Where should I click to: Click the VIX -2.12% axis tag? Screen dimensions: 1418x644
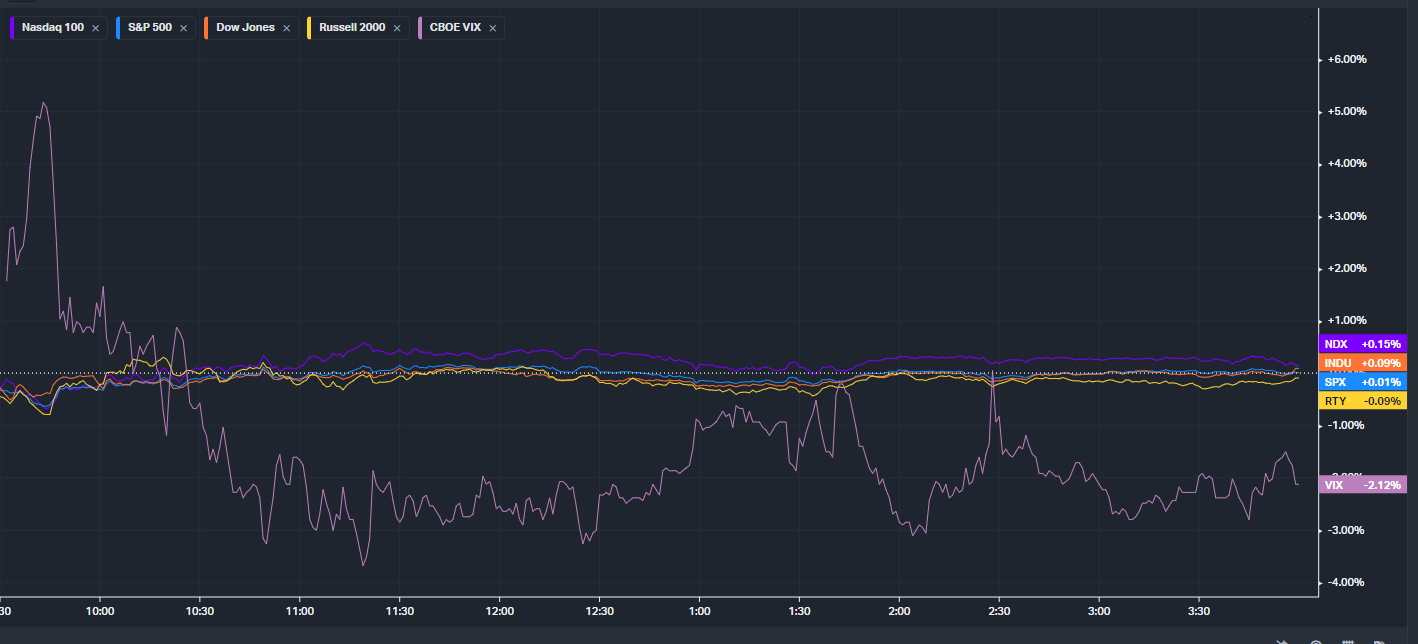(x=1363, y=485)
